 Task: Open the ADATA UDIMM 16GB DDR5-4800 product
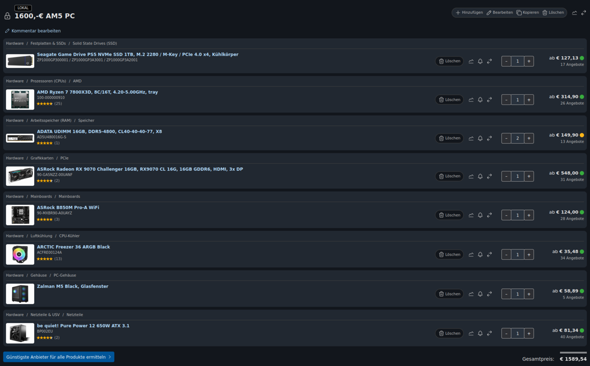99,132
